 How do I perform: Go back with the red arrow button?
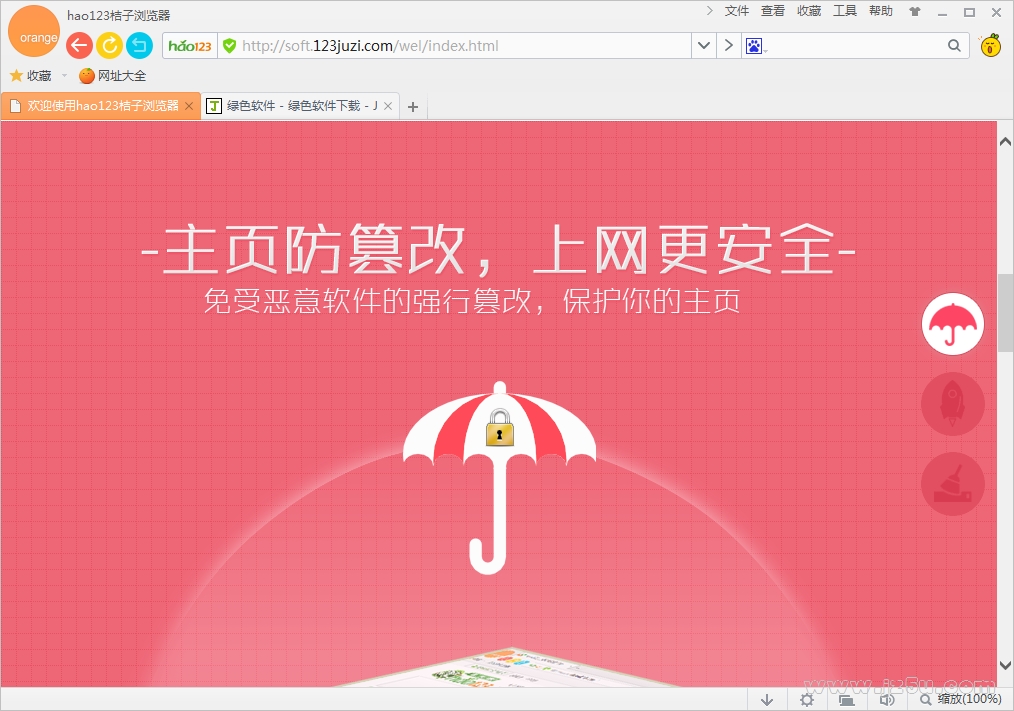[80, 45]
